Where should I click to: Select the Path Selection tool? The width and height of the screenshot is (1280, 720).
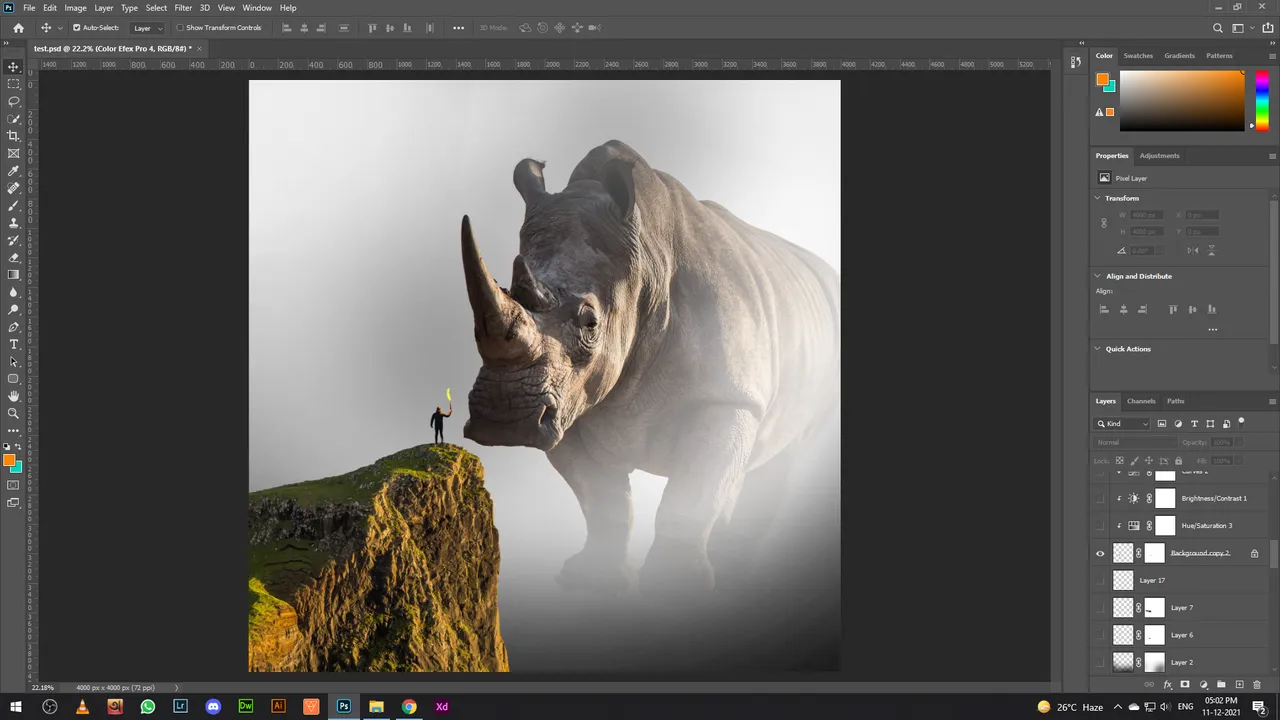click(13, 361)
